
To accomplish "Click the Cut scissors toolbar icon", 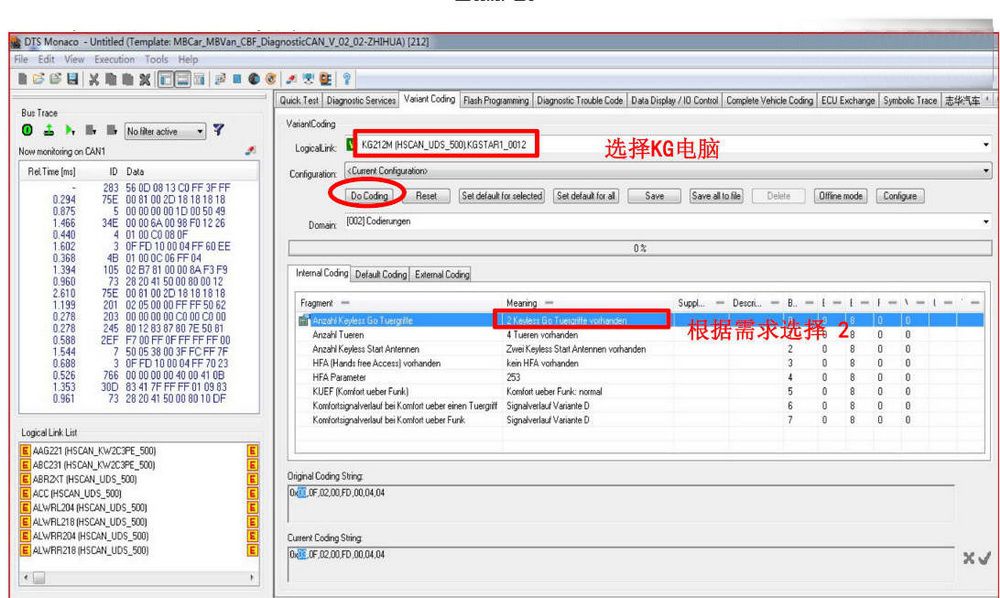I will (x=94, y=79).
